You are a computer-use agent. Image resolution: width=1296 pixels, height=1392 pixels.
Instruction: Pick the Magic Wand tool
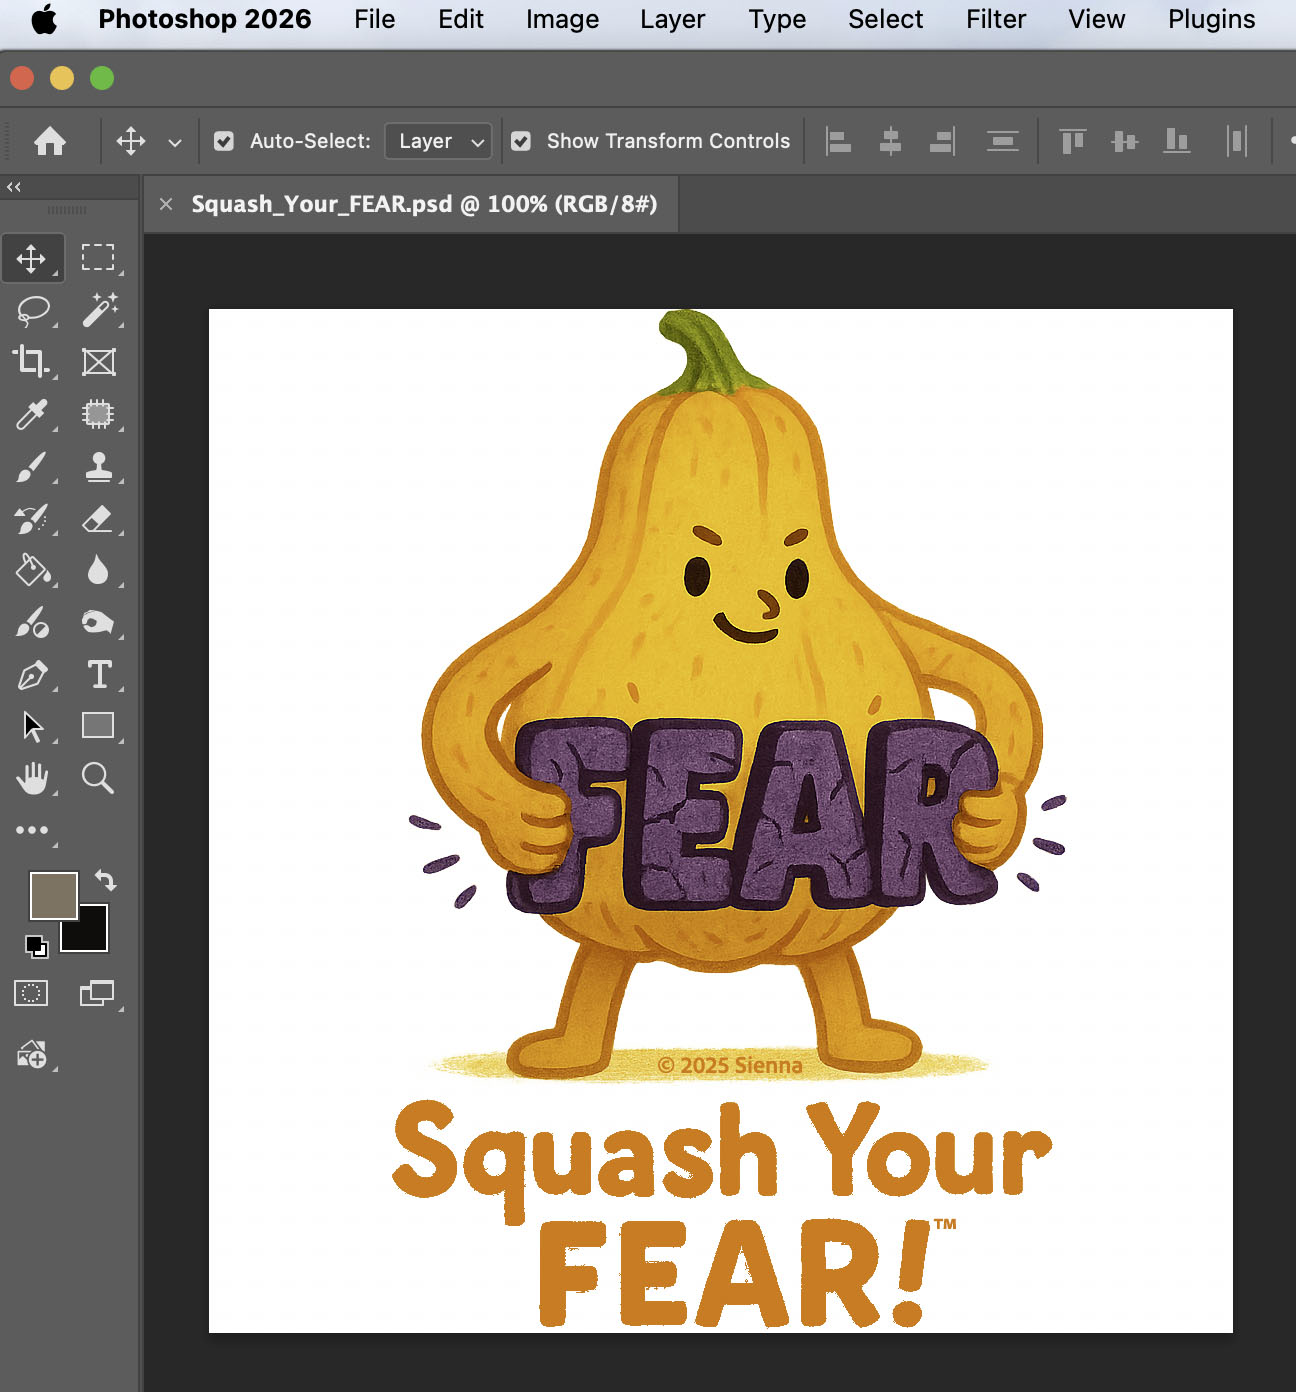(98, 310)
